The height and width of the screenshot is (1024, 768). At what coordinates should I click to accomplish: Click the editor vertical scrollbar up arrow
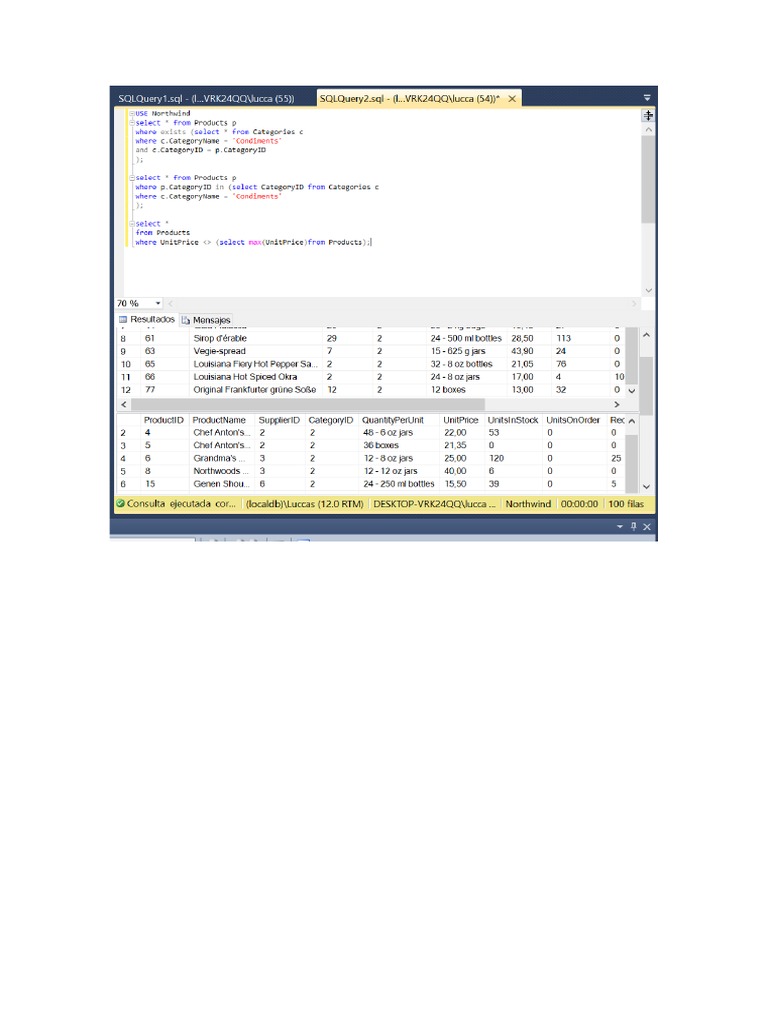(648, 130)
